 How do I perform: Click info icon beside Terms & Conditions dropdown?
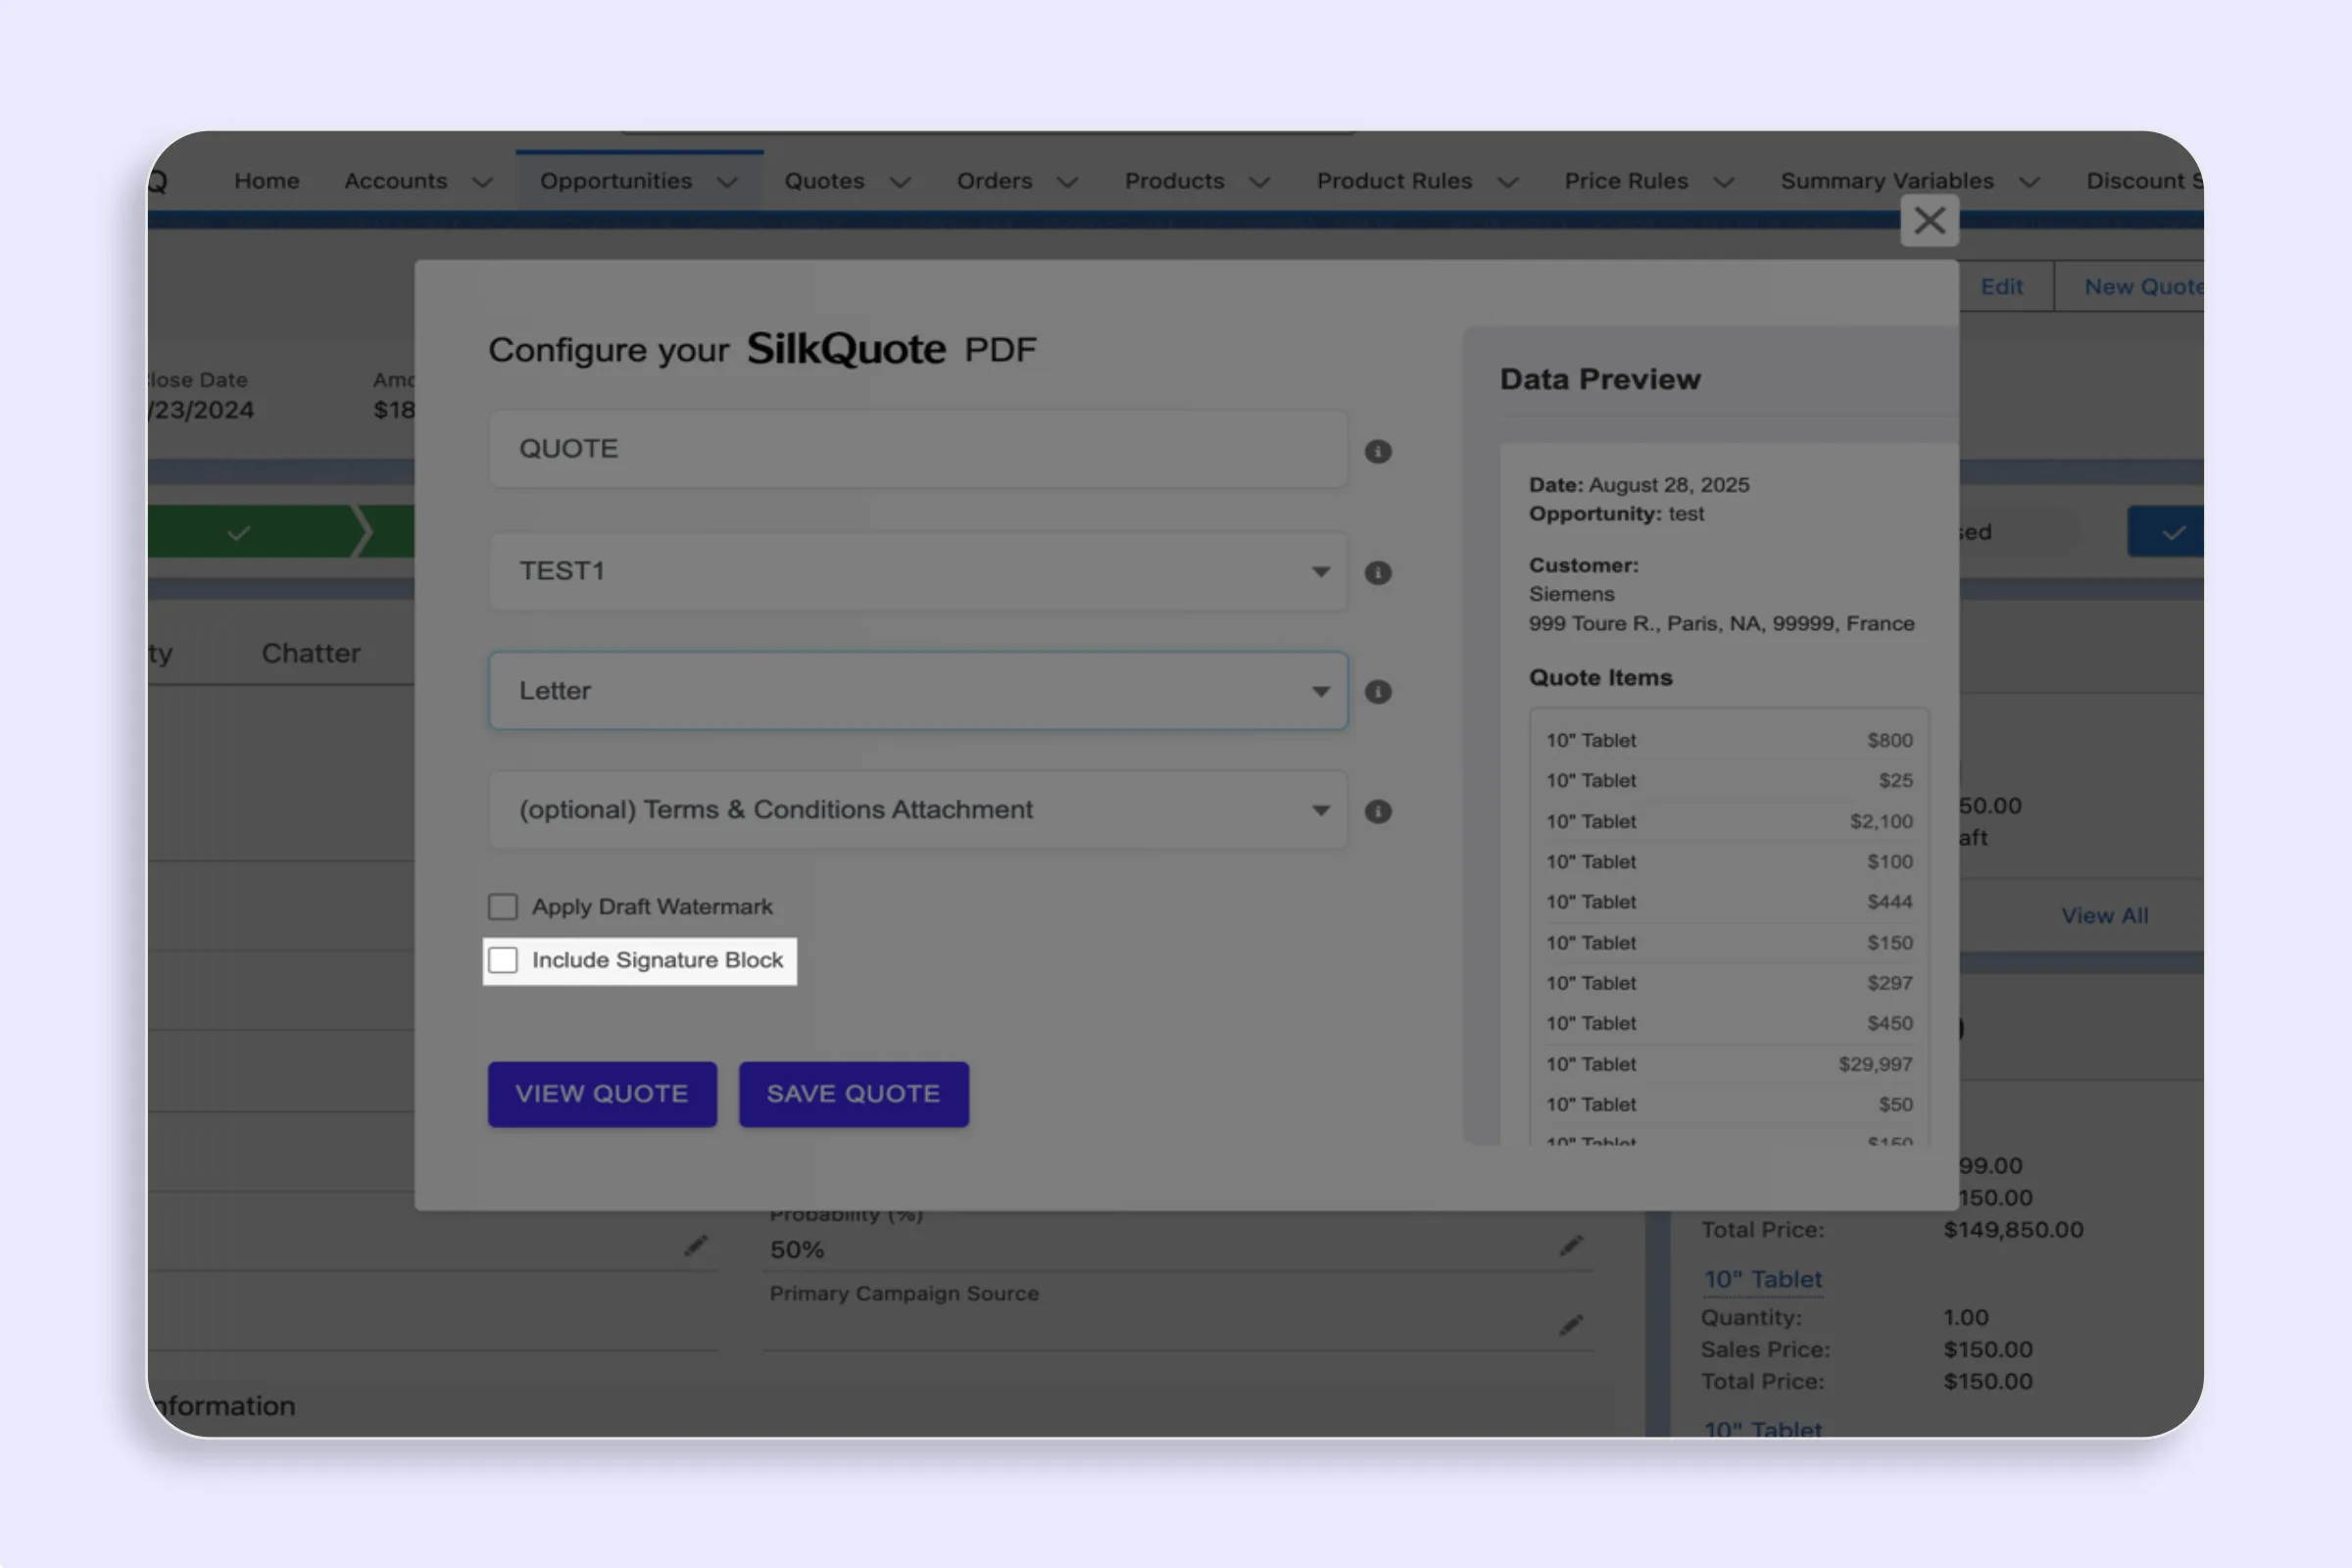click(x=1378, y=811)
